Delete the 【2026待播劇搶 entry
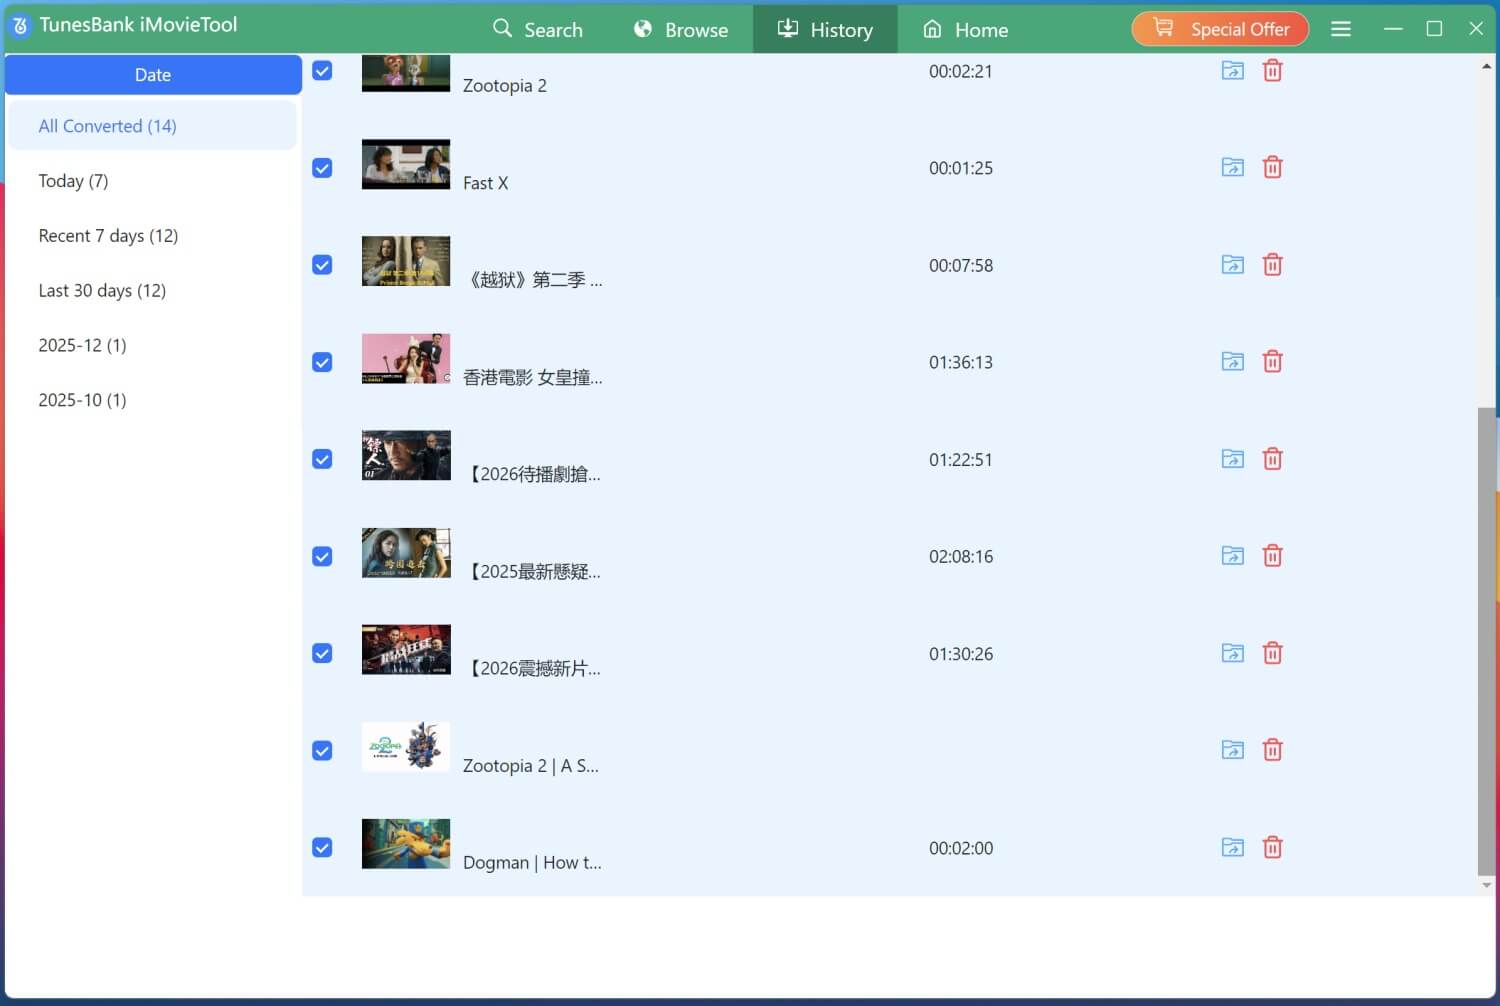This screenshot has height=1006, width=1500. [x=1272, y=459]
